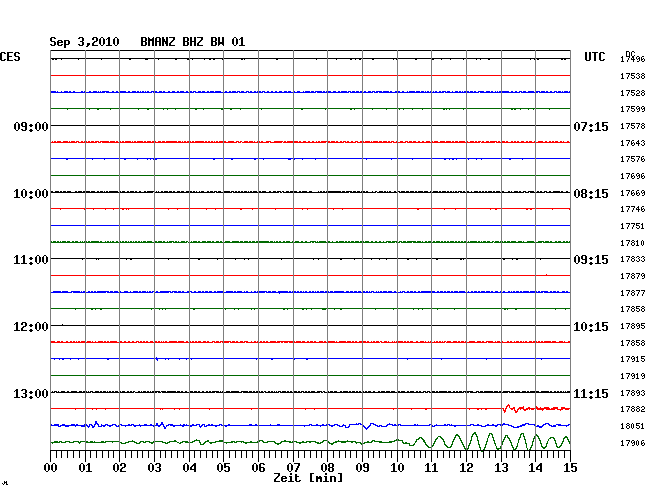The width and height of the screenshot is (650, 494).
Task: Click the date label "Sep 3,2010"
Action: click(84, 42)
